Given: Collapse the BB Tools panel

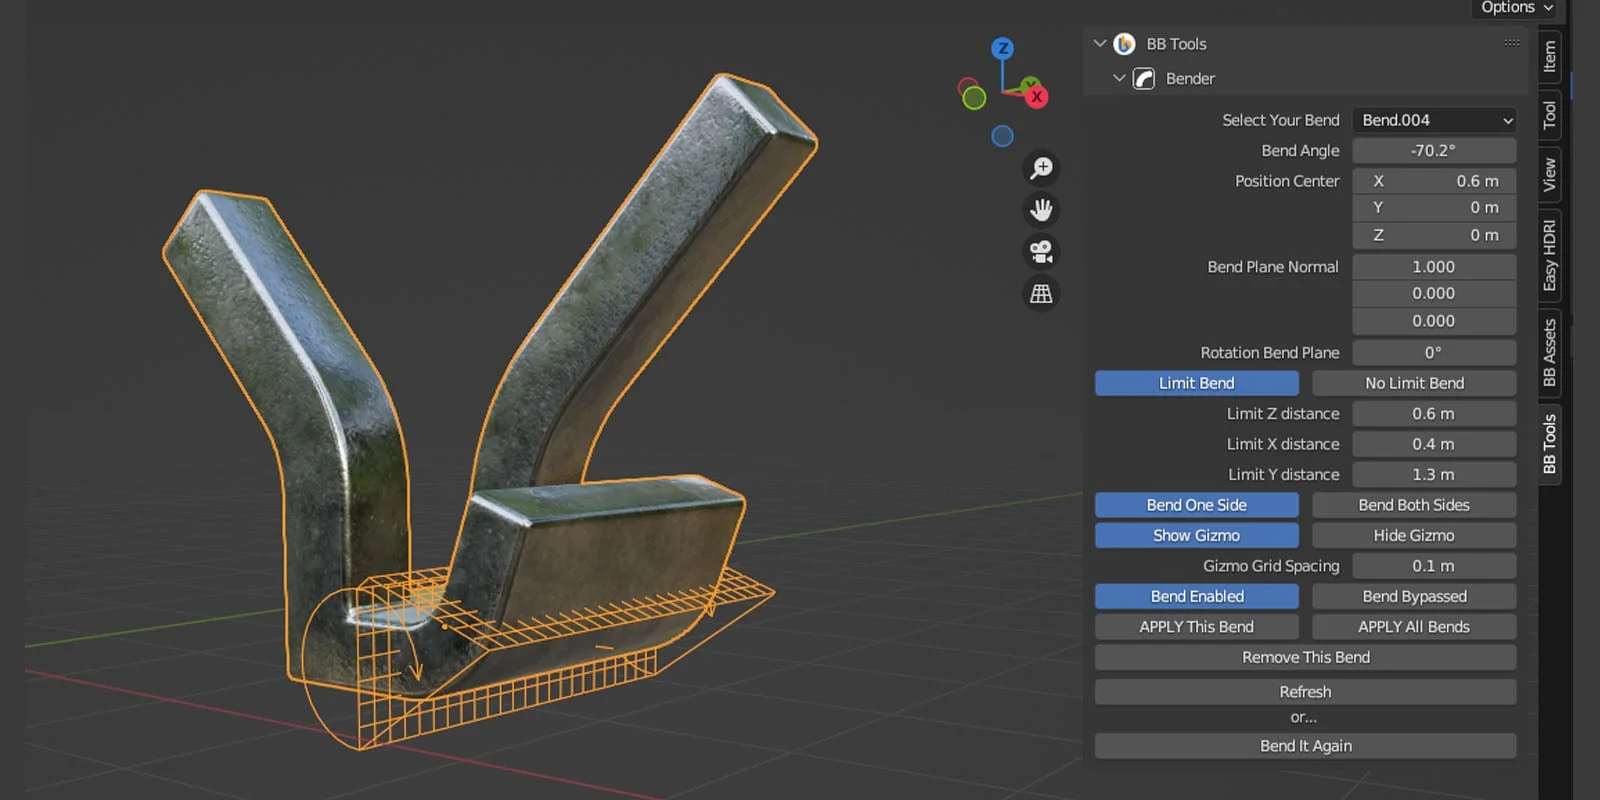Looking at the screenshot, I should pos(1099,44).
